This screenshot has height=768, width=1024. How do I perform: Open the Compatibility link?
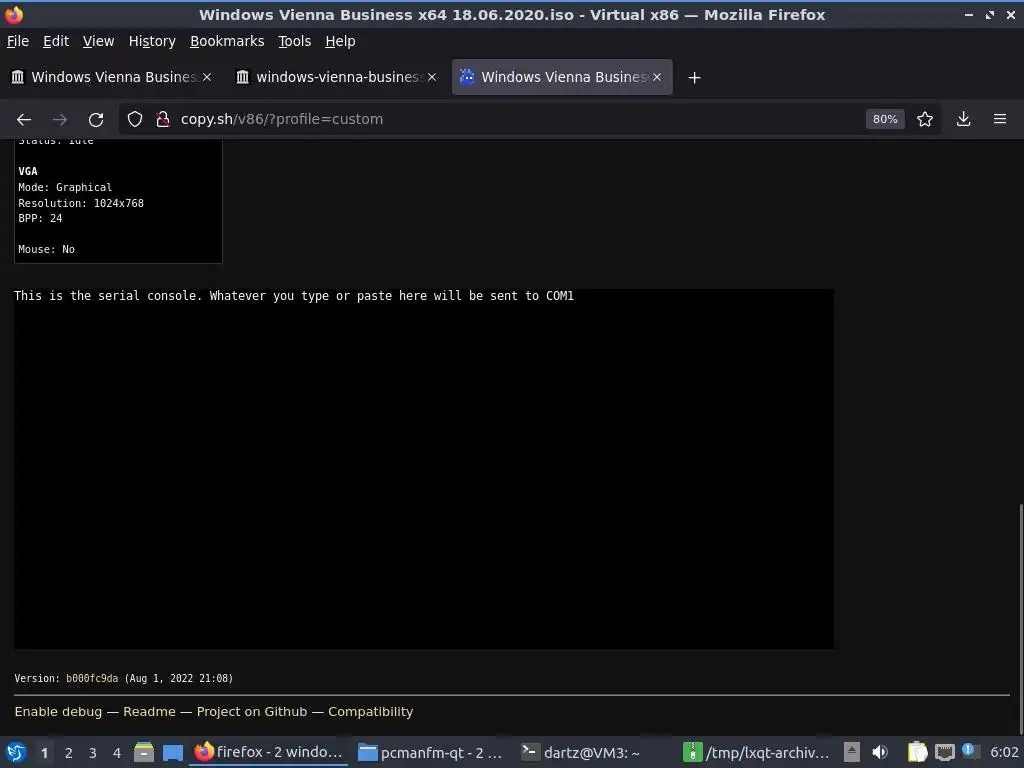point(371,712)
